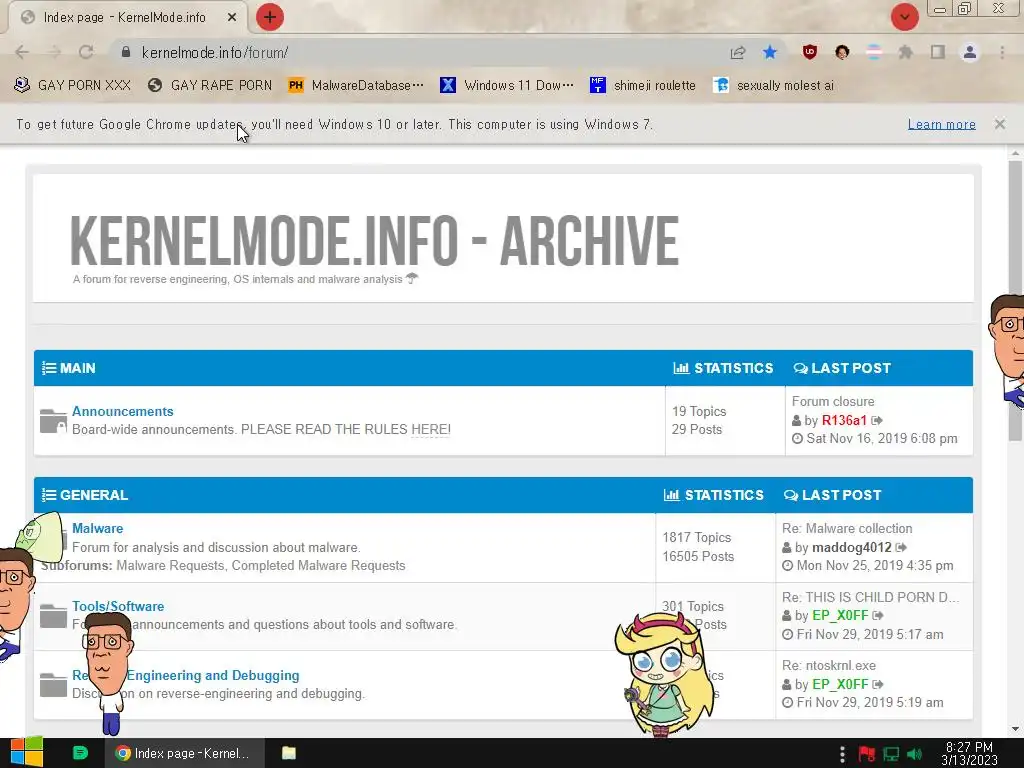Click the view-post icon next to R136a1
Viewport: 1024px width, 768px height.
877,421
